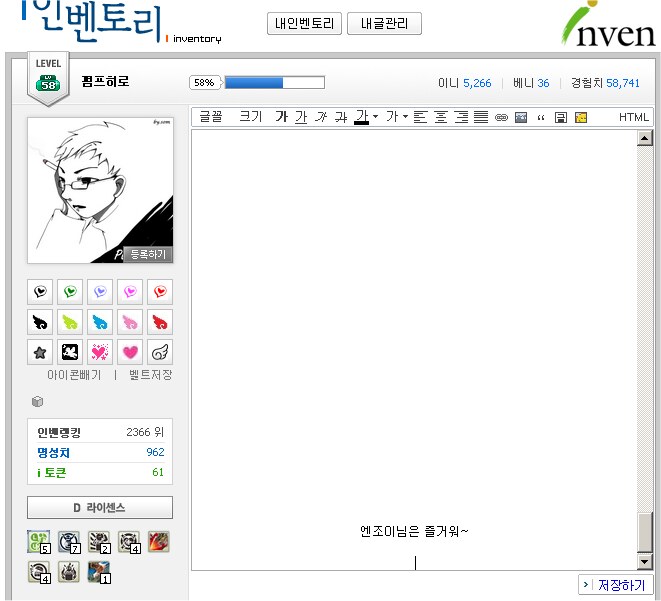
Task: Toggle bold text formatting
Action: 281,117
